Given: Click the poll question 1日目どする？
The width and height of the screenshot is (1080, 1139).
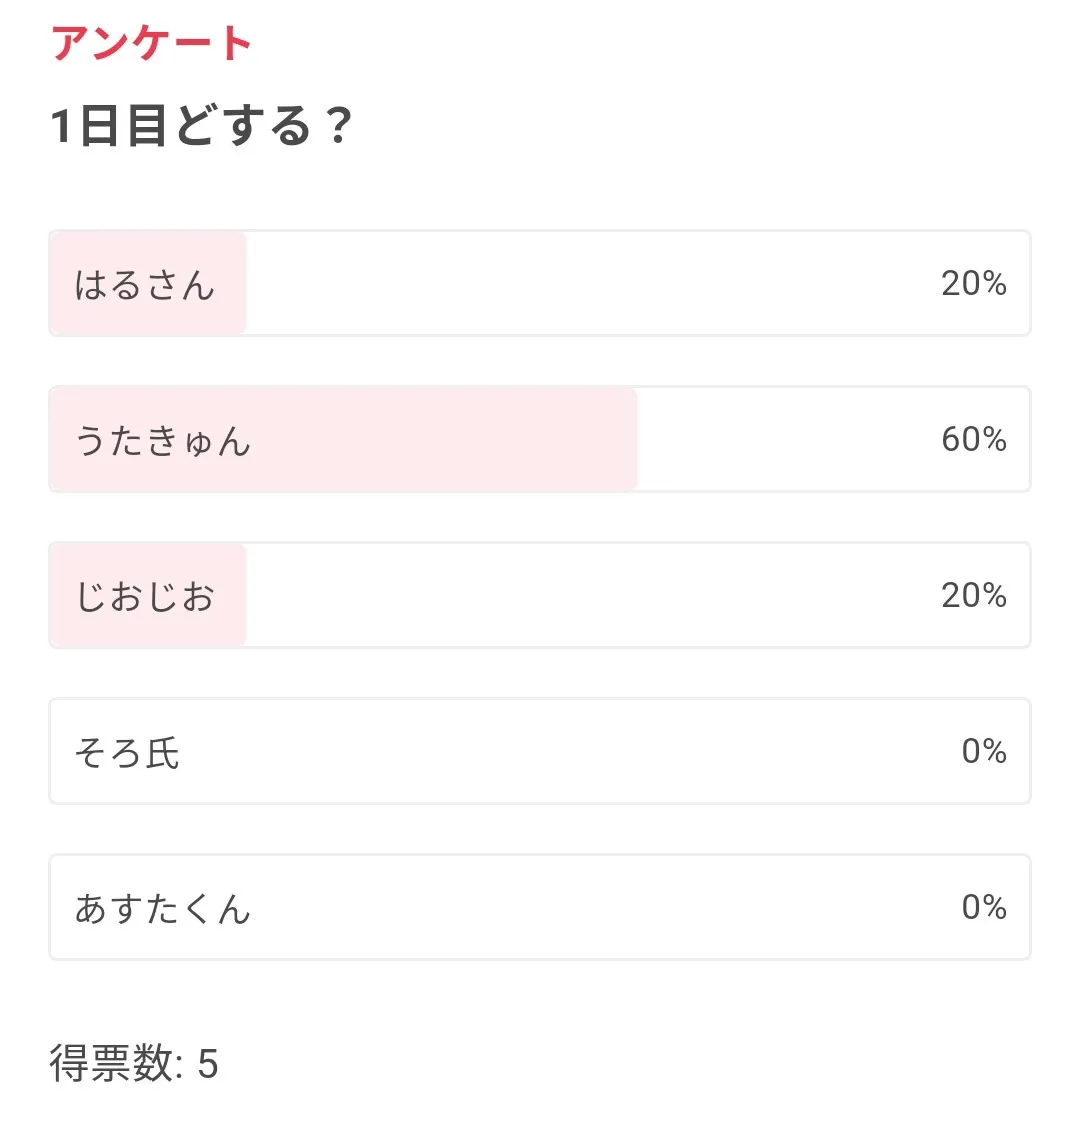Looking at the screenshot, I should tap(202, 128).
